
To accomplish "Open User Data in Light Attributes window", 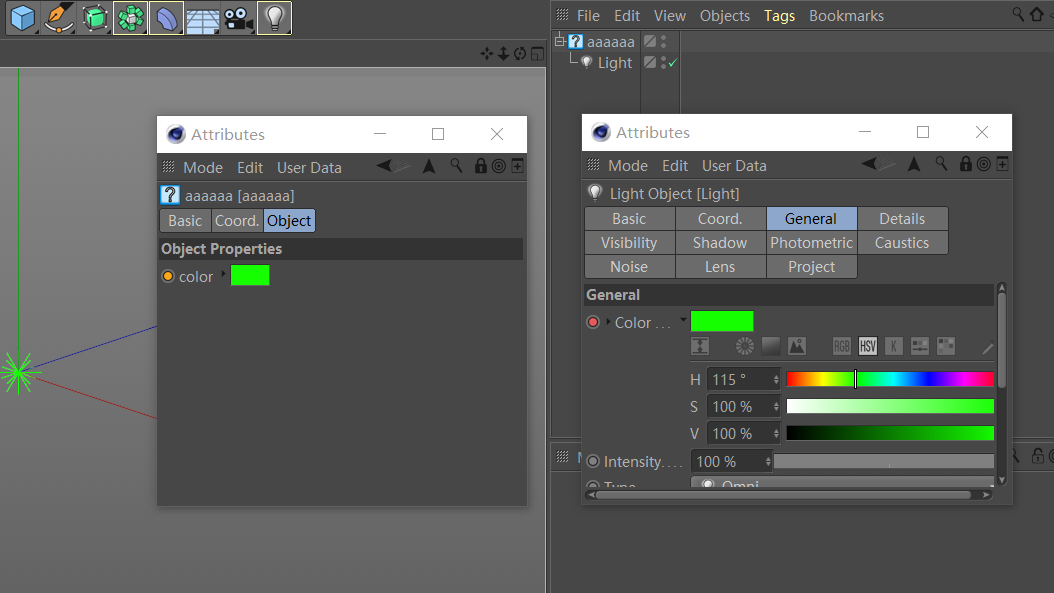I will (734, 166).
